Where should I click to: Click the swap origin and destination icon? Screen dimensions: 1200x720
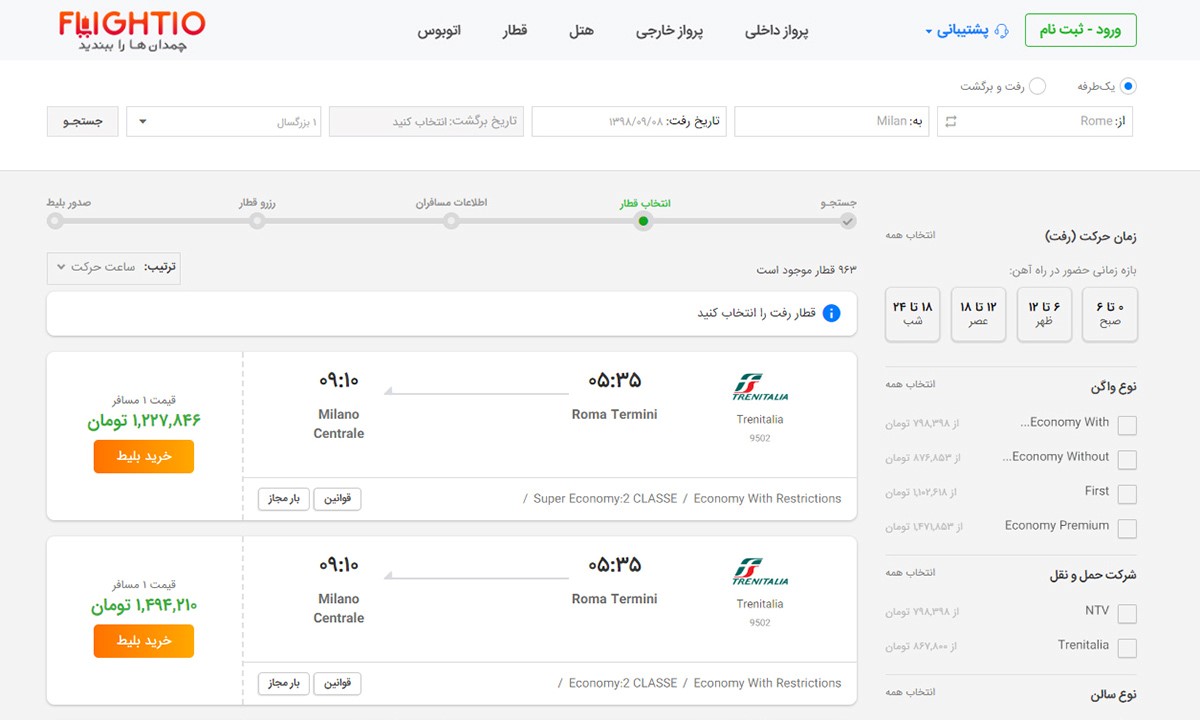950,121
